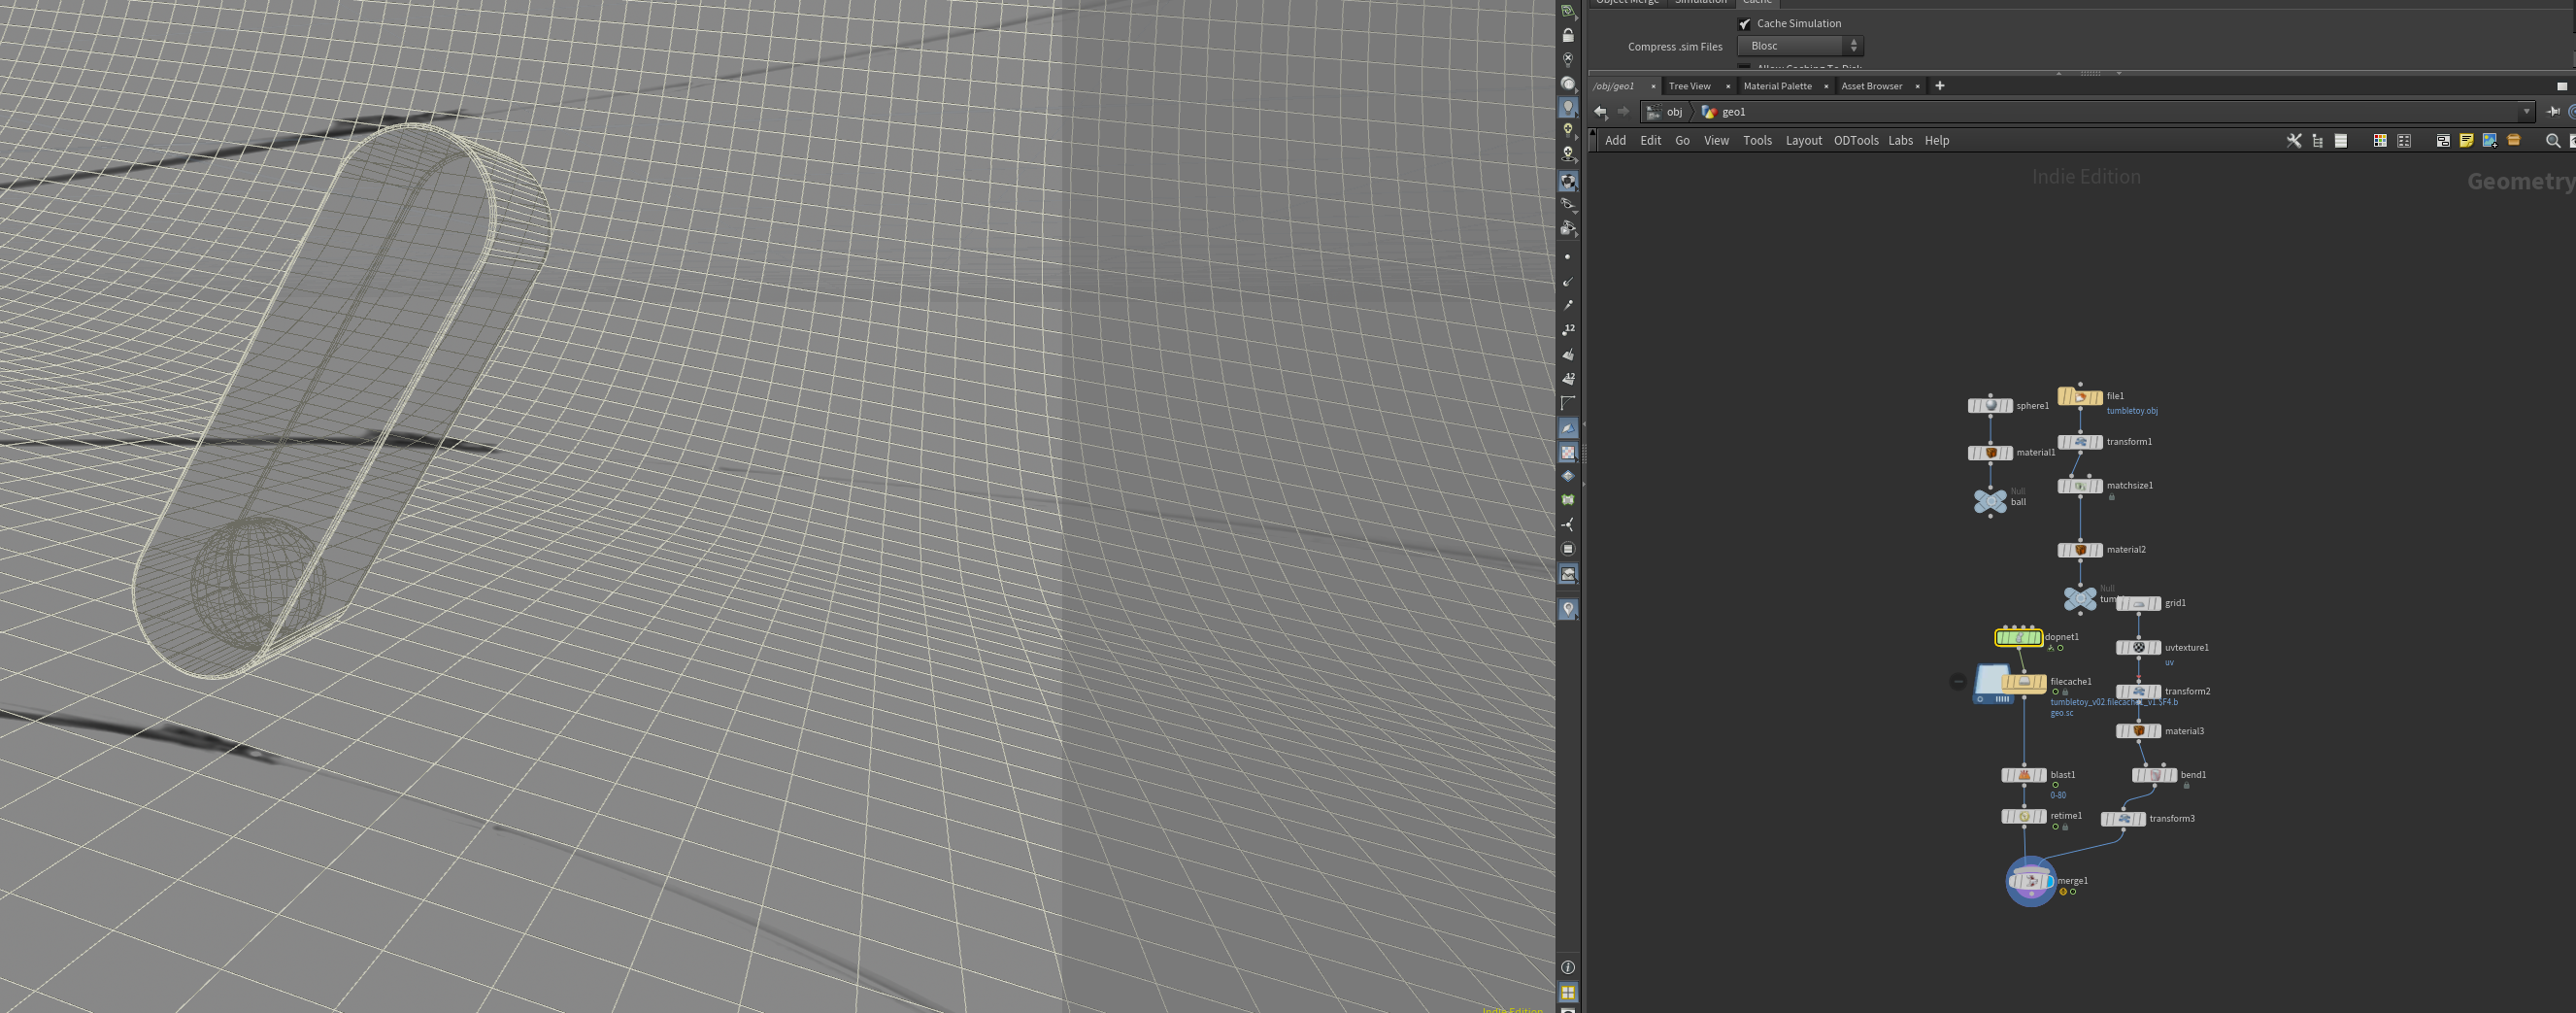Select the blast1 node

pos(2024,775)
